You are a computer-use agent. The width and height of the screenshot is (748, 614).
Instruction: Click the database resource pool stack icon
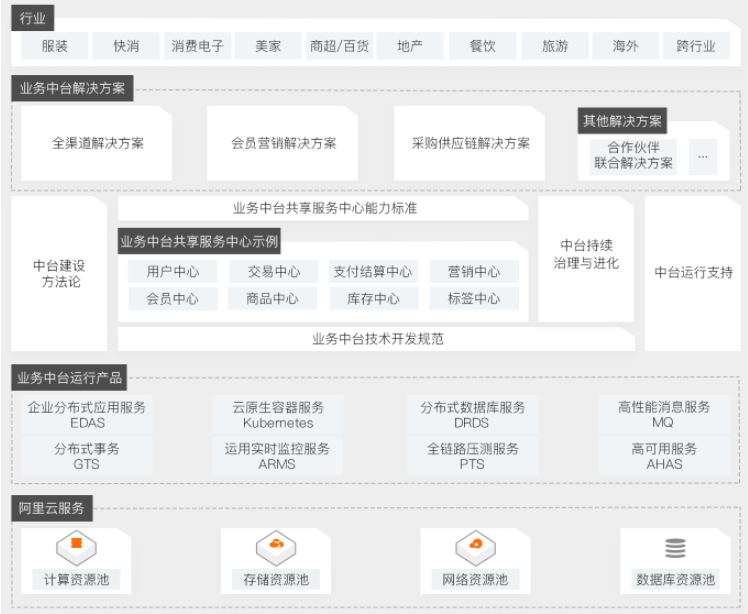(675, 548)
